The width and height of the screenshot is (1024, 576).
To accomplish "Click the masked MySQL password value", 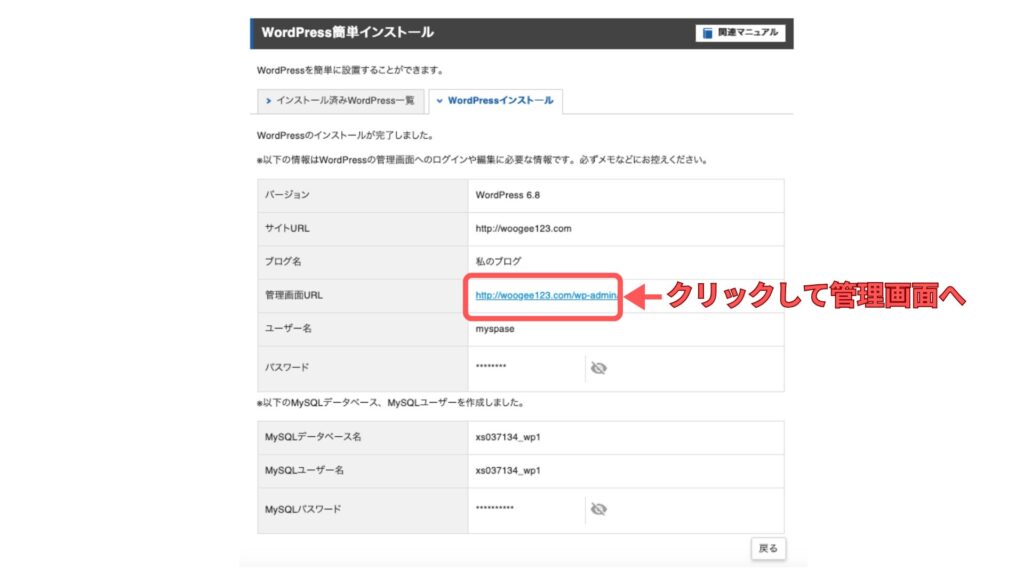I will 494,507.
